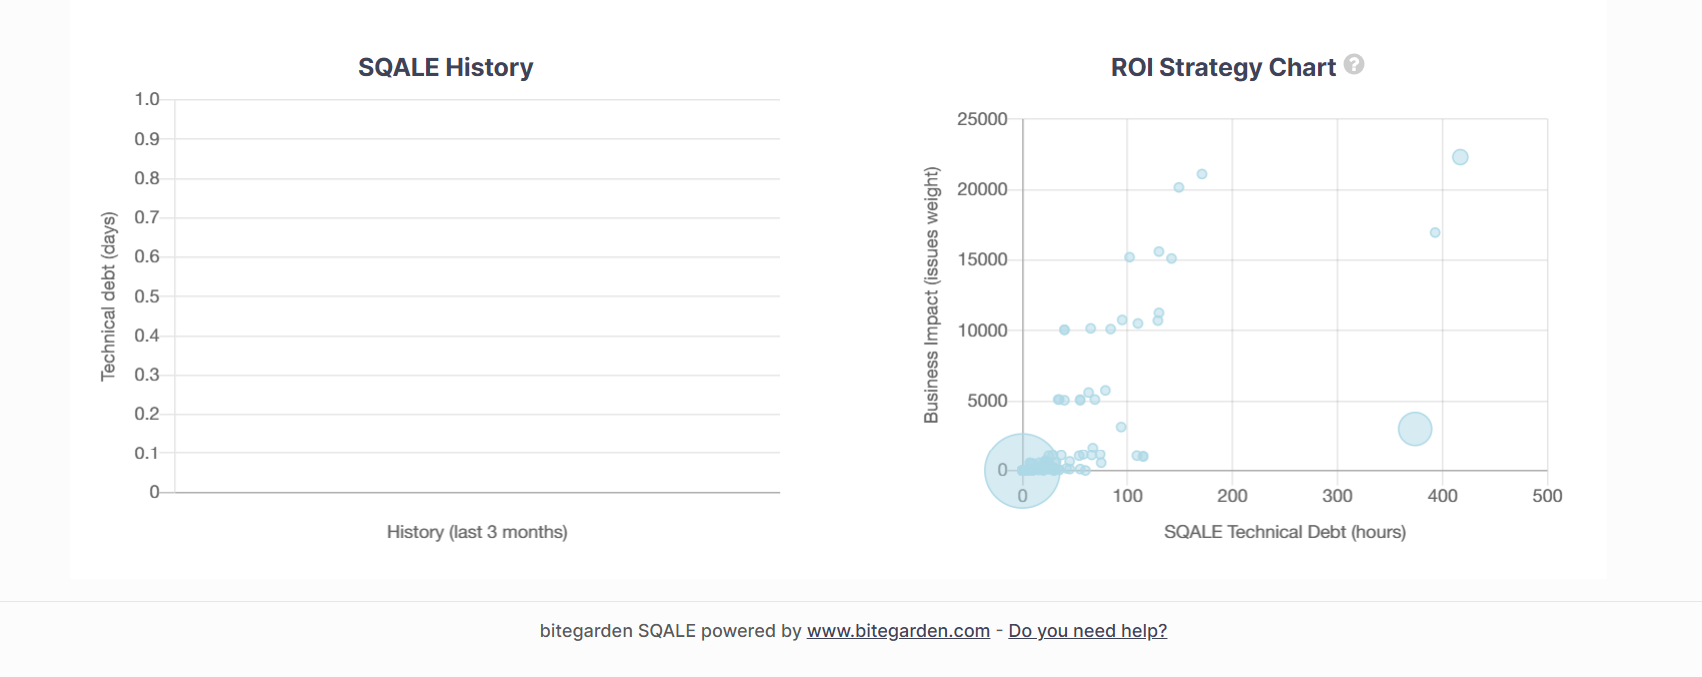Select the lone bubble near 3000 impact, 95 hours
This screenshot has height=677, width=1702.
[1121, 427]
